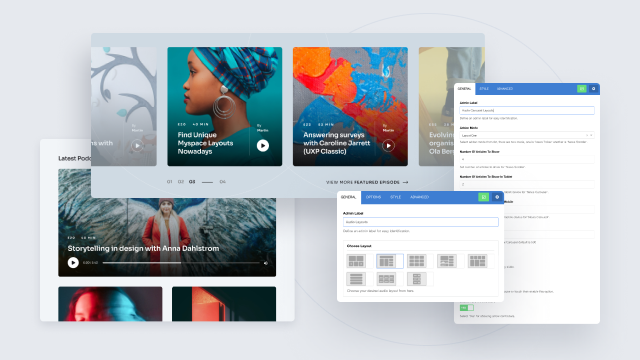Click the Admin Label field in back panel
This screenshot has height=360, width=640.
527,111
